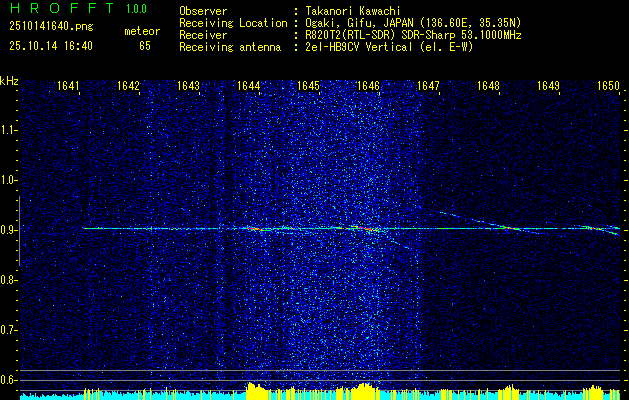Click the filename 2510141640.png
Image resolution: width=629 pixels, height=400 pixels.
click(51, 27)
